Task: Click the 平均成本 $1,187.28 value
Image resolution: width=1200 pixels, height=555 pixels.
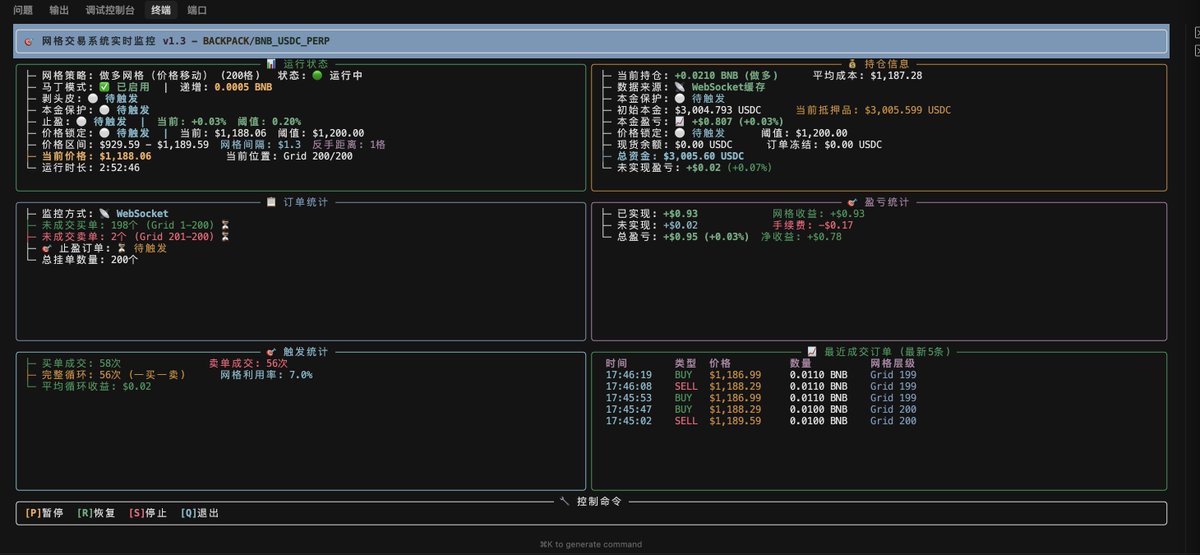Action: pyautogui.click(x=896, y=75)
